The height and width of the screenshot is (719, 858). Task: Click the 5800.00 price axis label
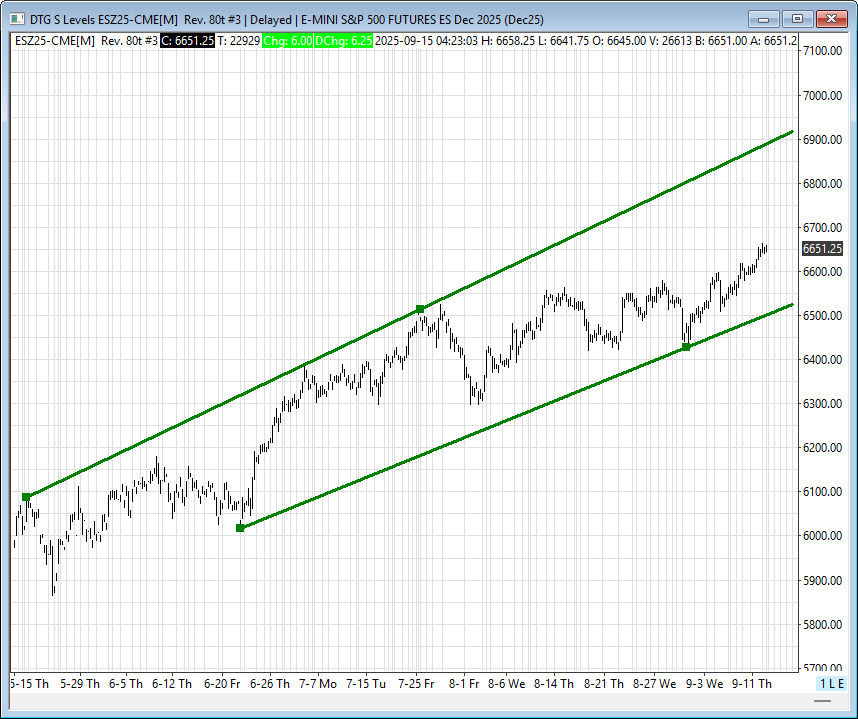click(822, 624)
